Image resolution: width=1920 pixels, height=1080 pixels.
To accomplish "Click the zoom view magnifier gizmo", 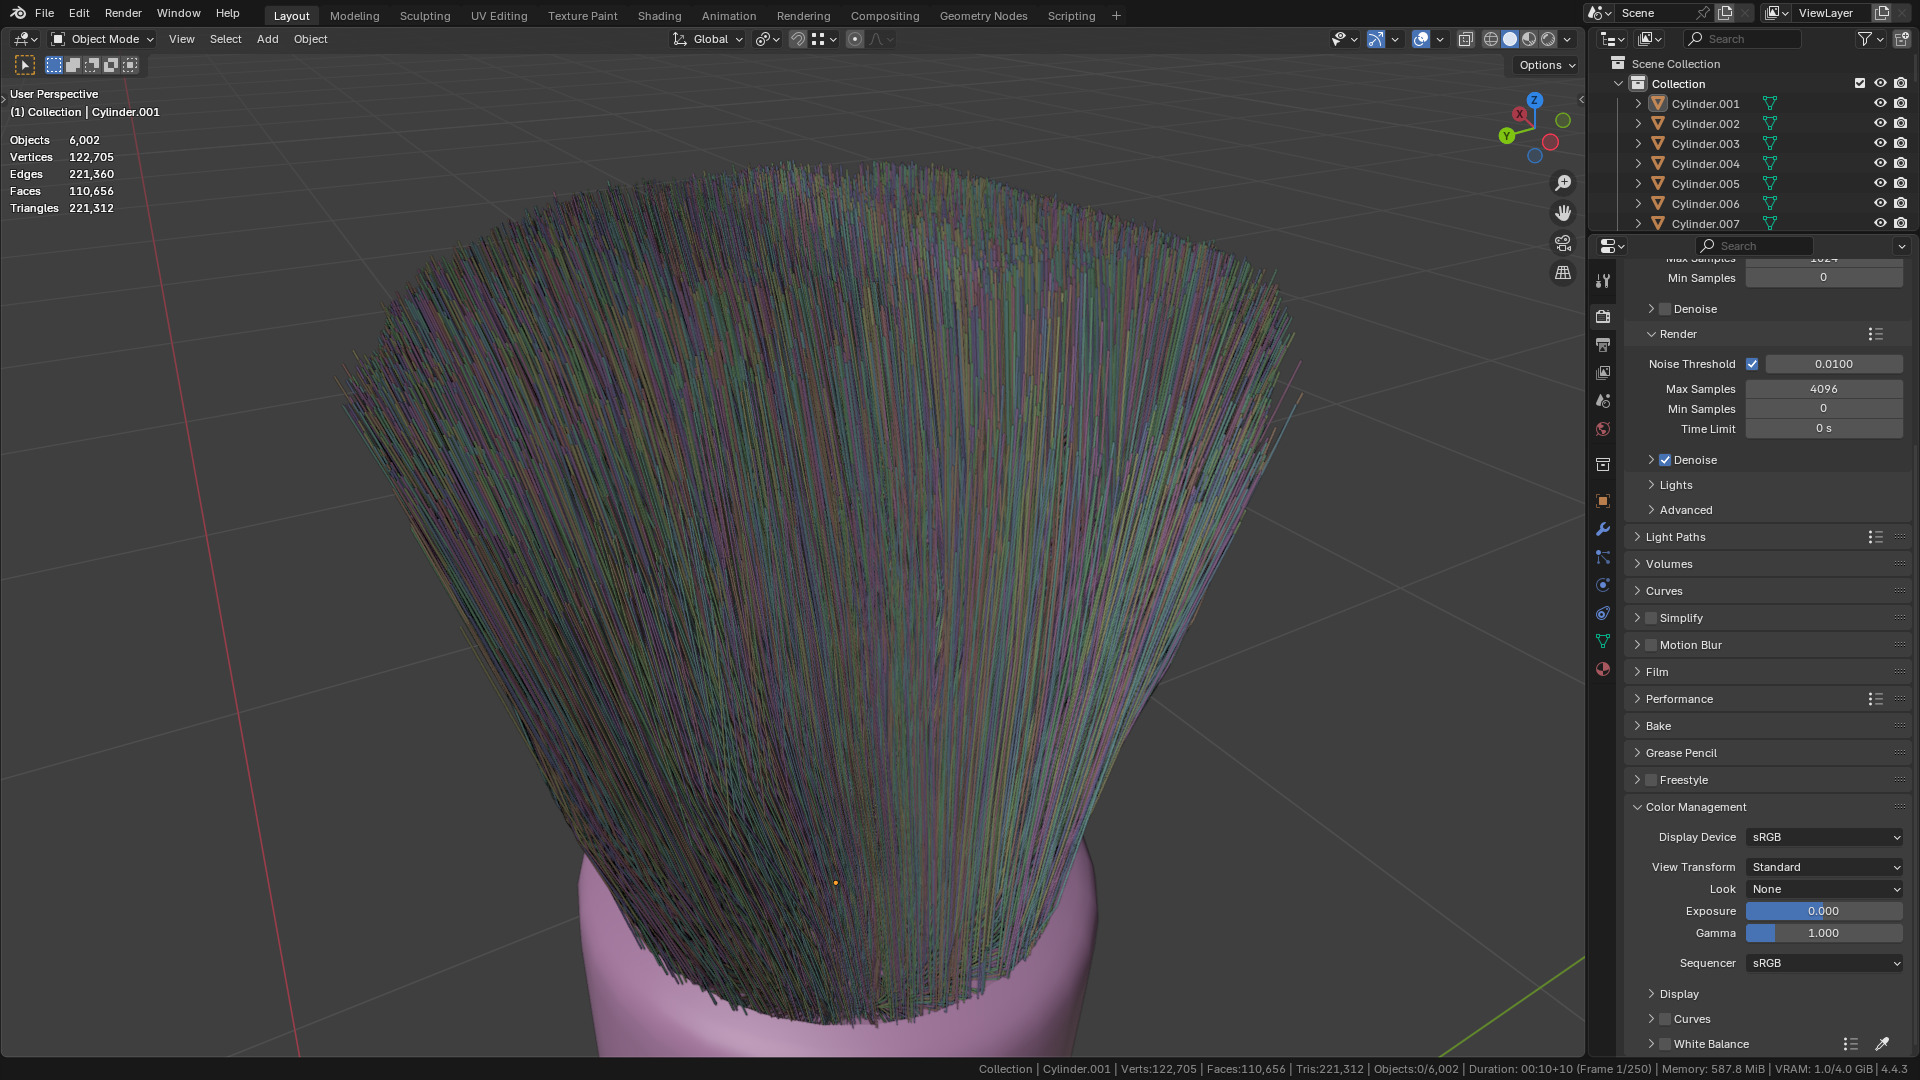I will [1563, 183].
